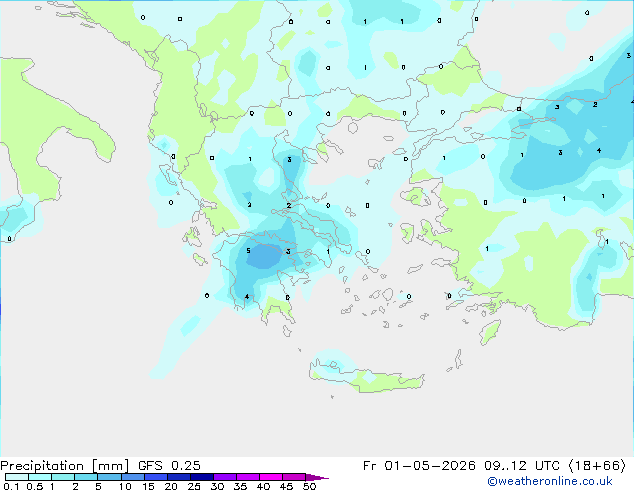The height and width of the screenshot is (490, 634).
Task: Click the "(18+66)" forecast run label
Action: [x=597, y=466]
